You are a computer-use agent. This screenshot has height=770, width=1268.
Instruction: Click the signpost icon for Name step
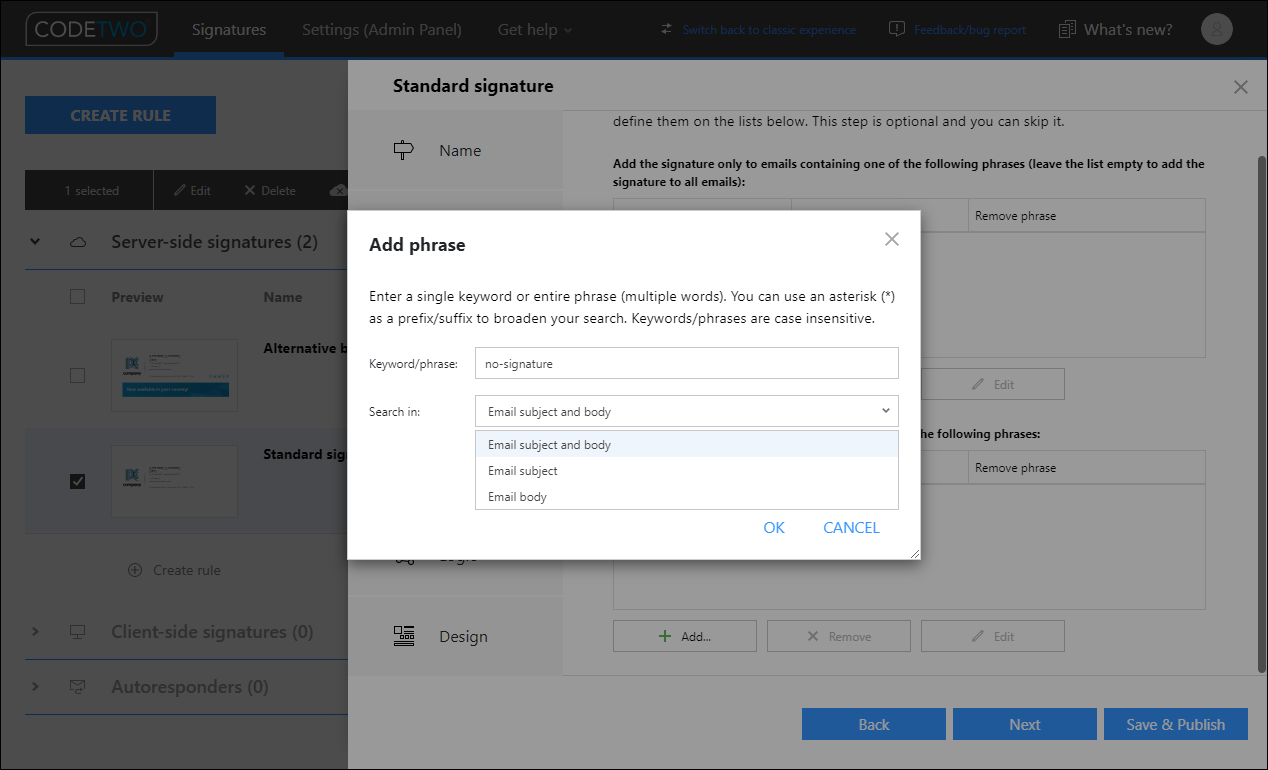[404, 150]
